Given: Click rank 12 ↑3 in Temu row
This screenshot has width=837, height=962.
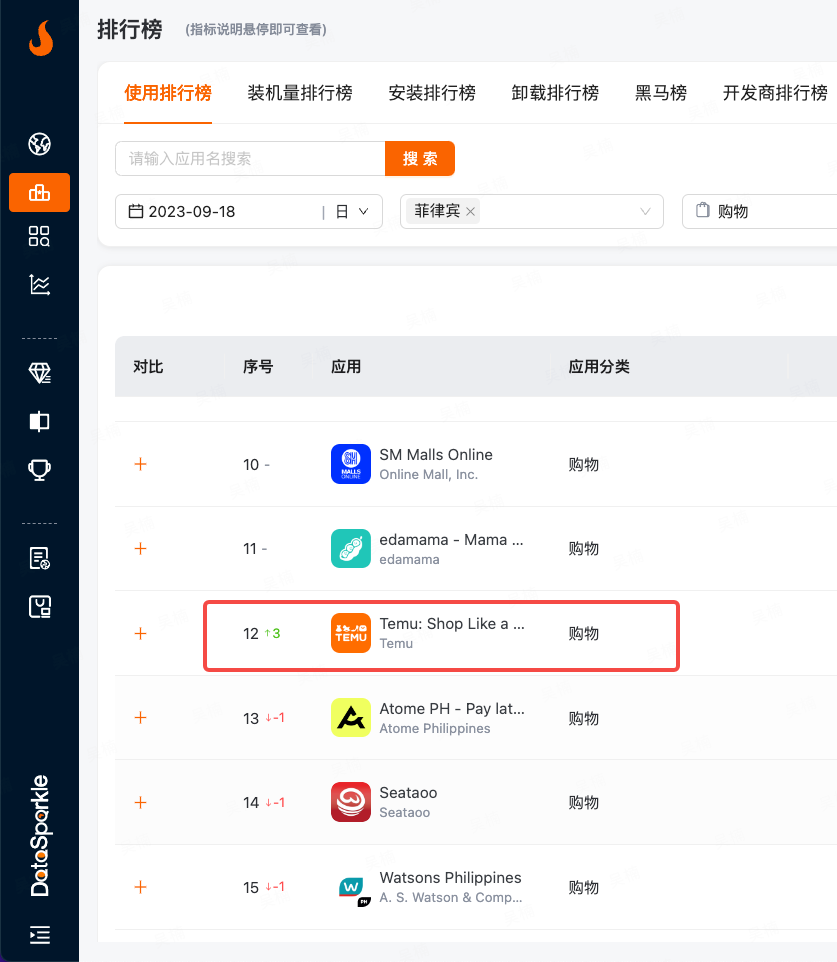Looking at the screenshot, I should (261, 633).
